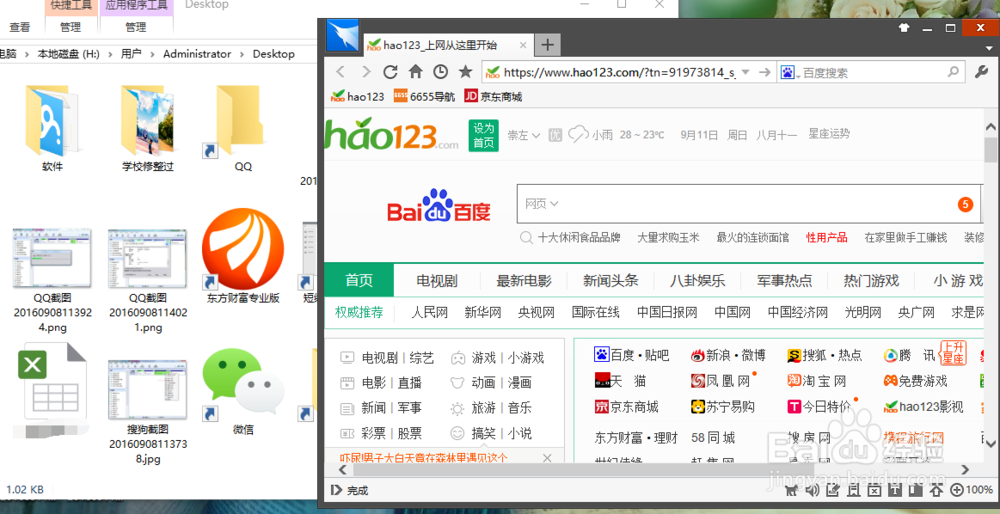Click the horizontal scrollbar right arrow
Viewport: 1000px width, 514px height.
tap(965, 470)
